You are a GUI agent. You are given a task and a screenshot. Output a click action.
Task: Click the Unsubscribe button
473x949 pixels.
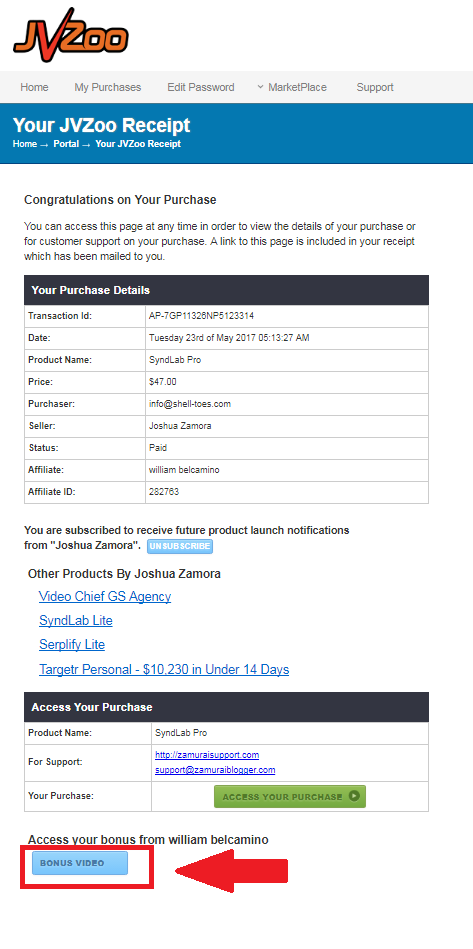pos(180,546)
